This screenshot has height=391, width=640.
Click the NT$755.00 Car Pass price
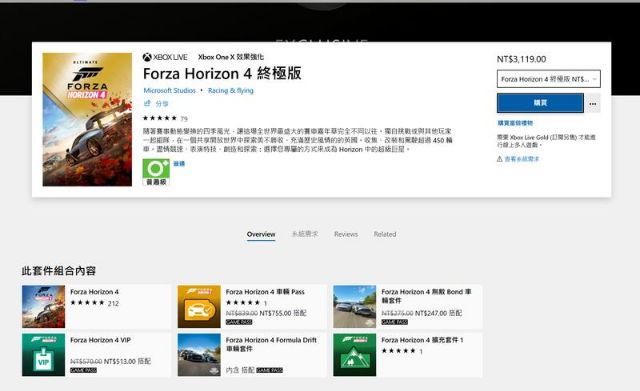click(x=275, y=313)
